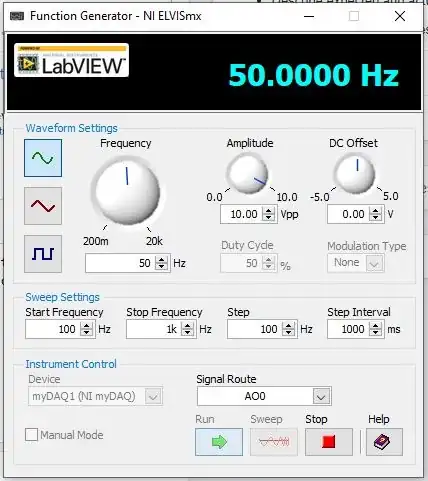Increment the DC Offset stepper
The height and width of the screenshot is (481, 428).
pyautogui.click(x=376, y=210)
